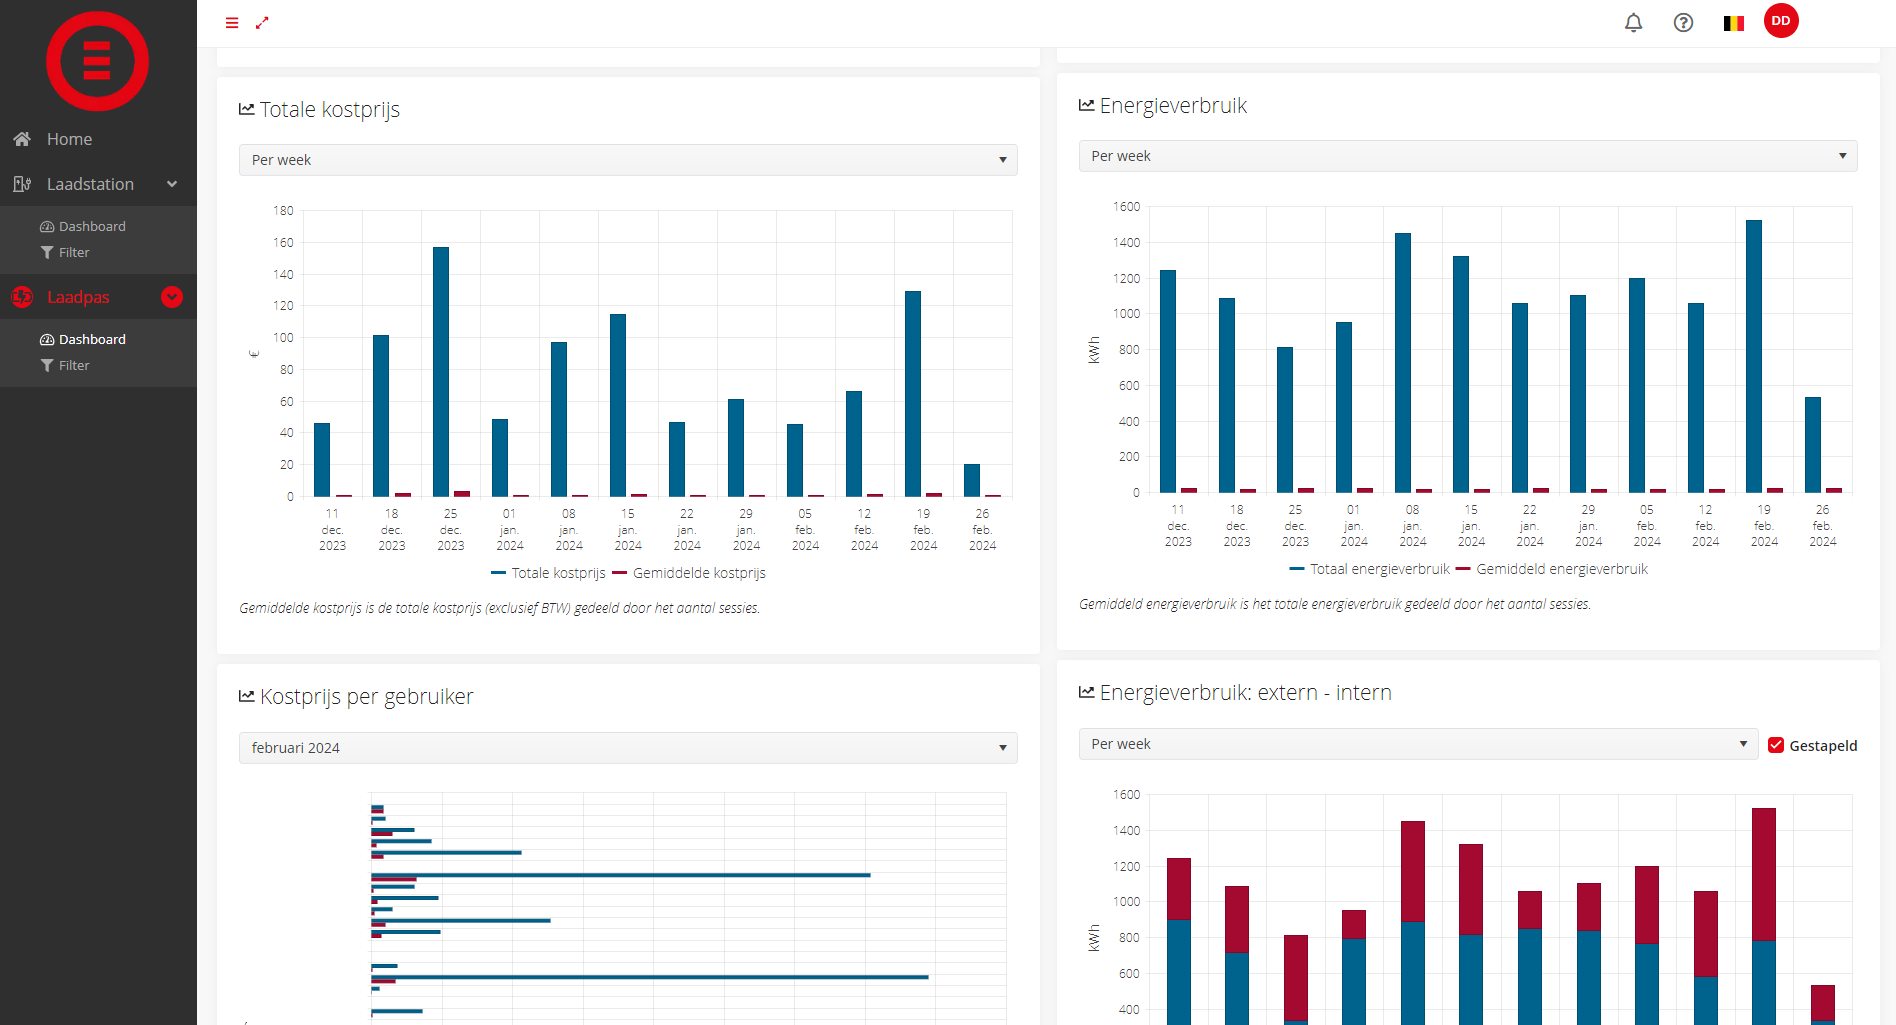Open the DD user avatar menu
This screenshot has height=1025, width=1896.
(x=1781, y=21)
